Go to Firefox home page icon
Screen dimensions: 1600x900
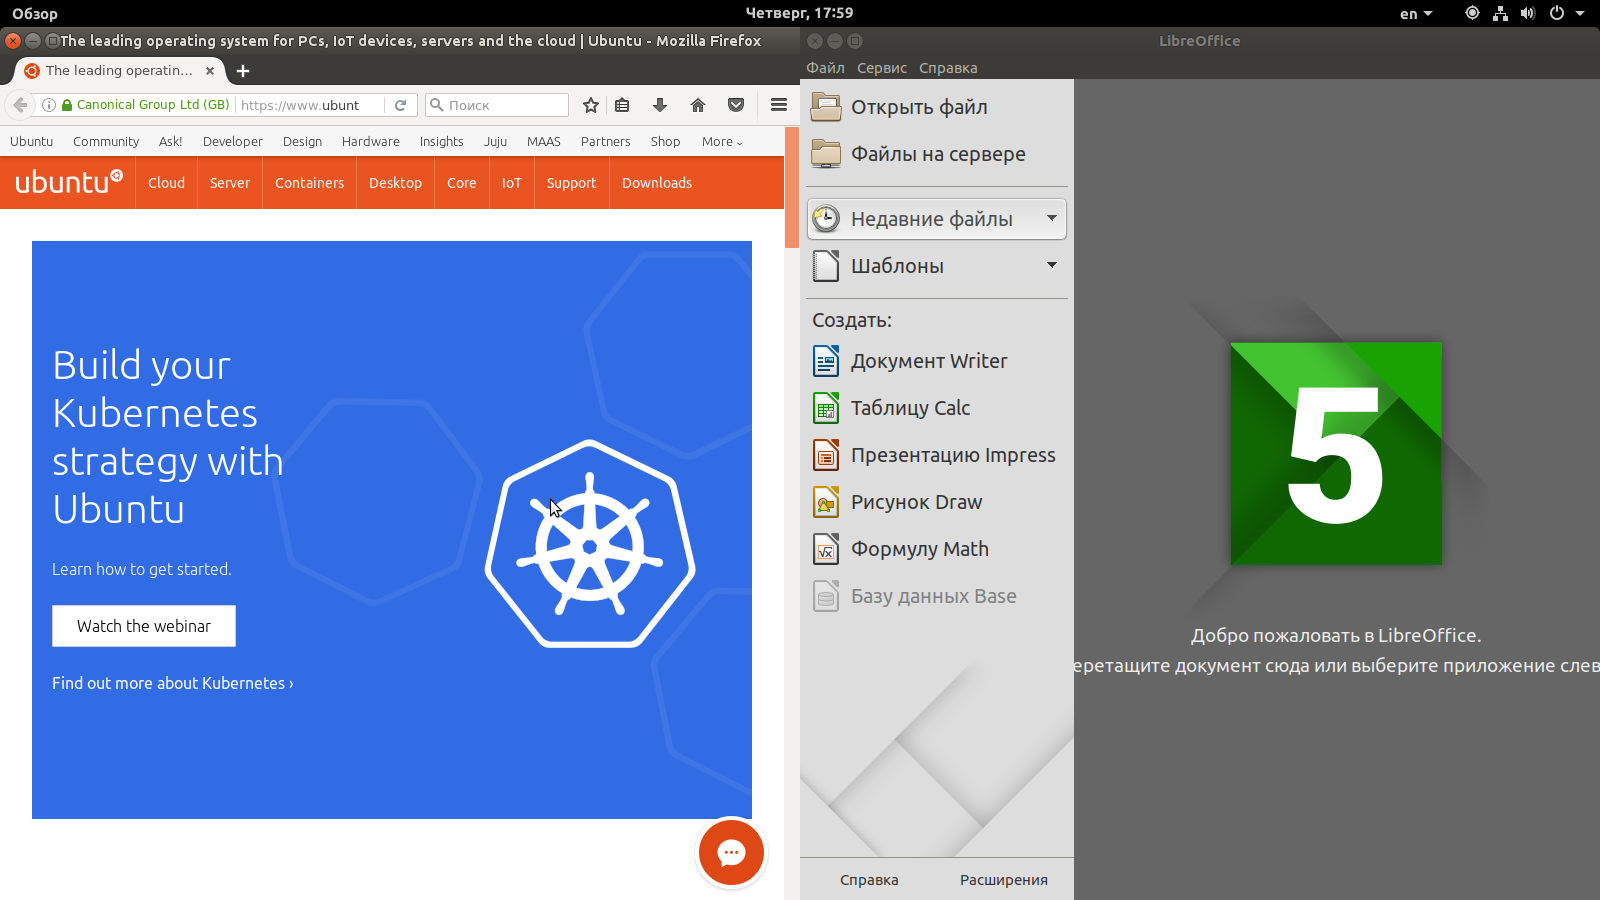click(698, 105)
